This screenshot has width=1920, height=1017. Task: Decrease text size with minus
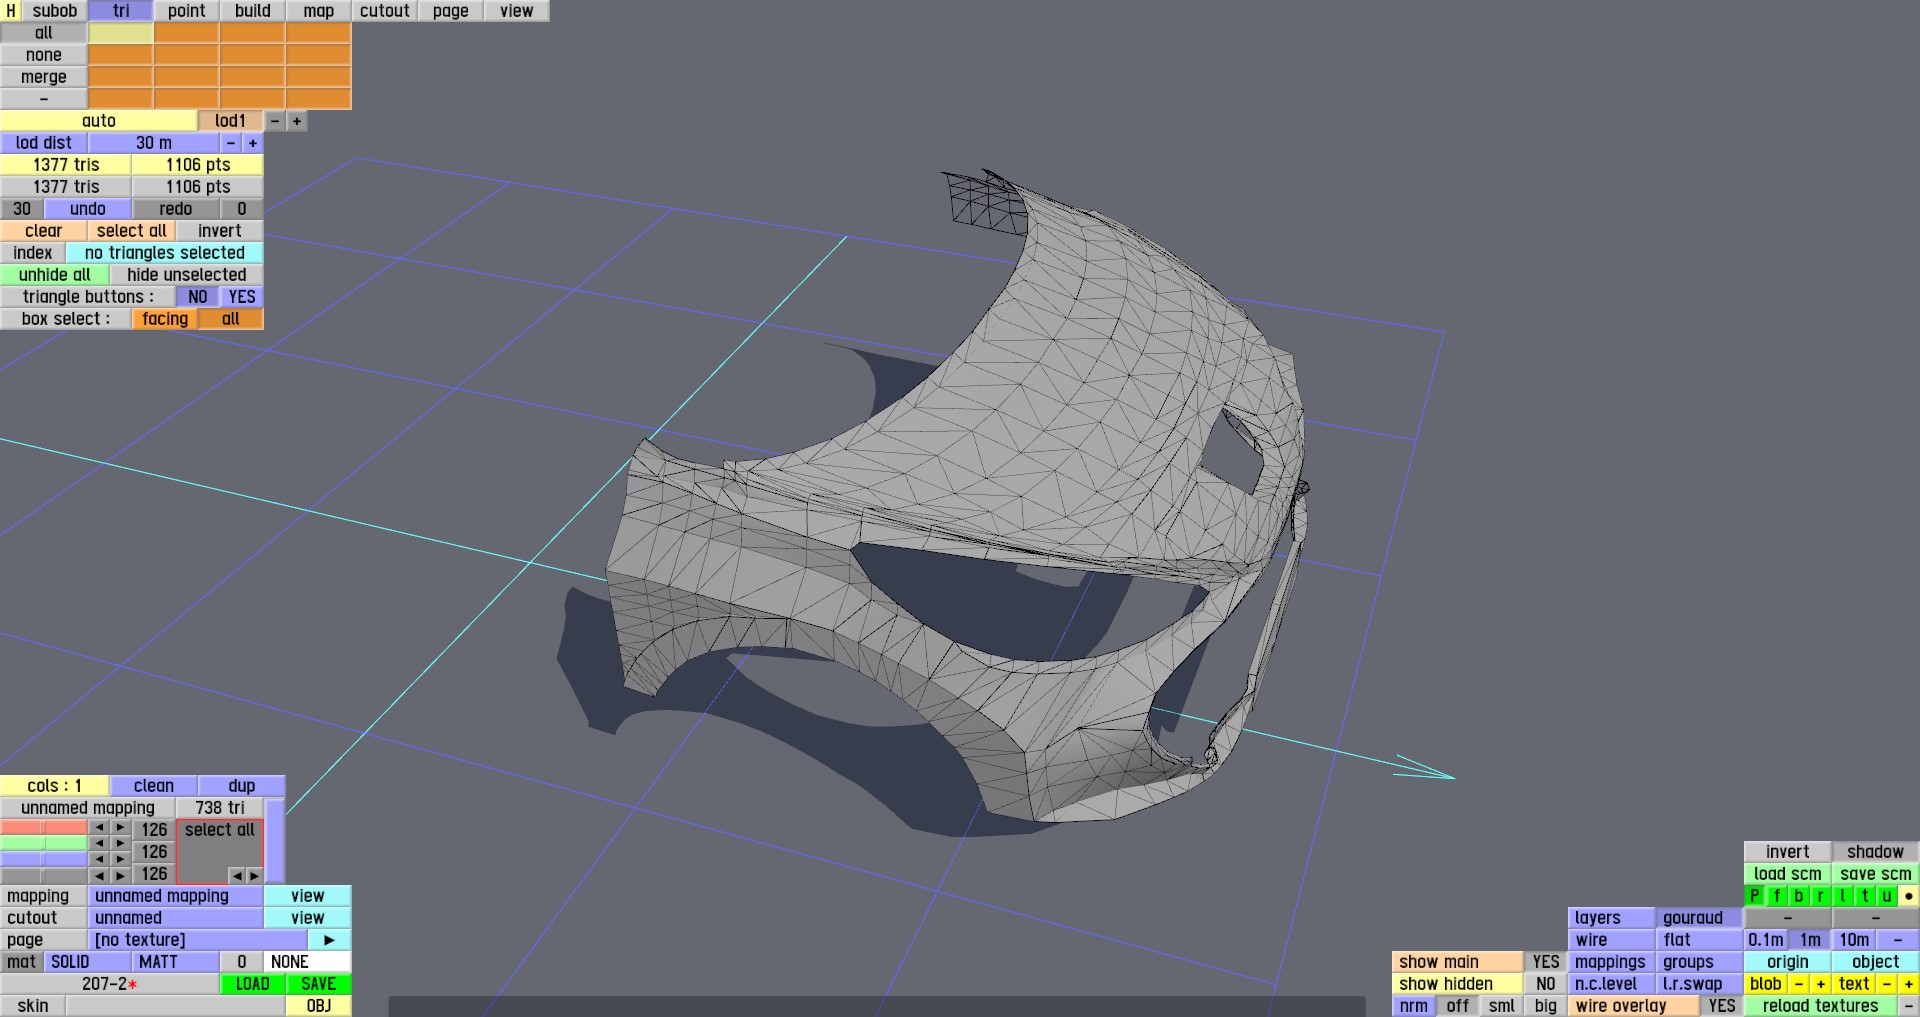tap(1887, 984)
